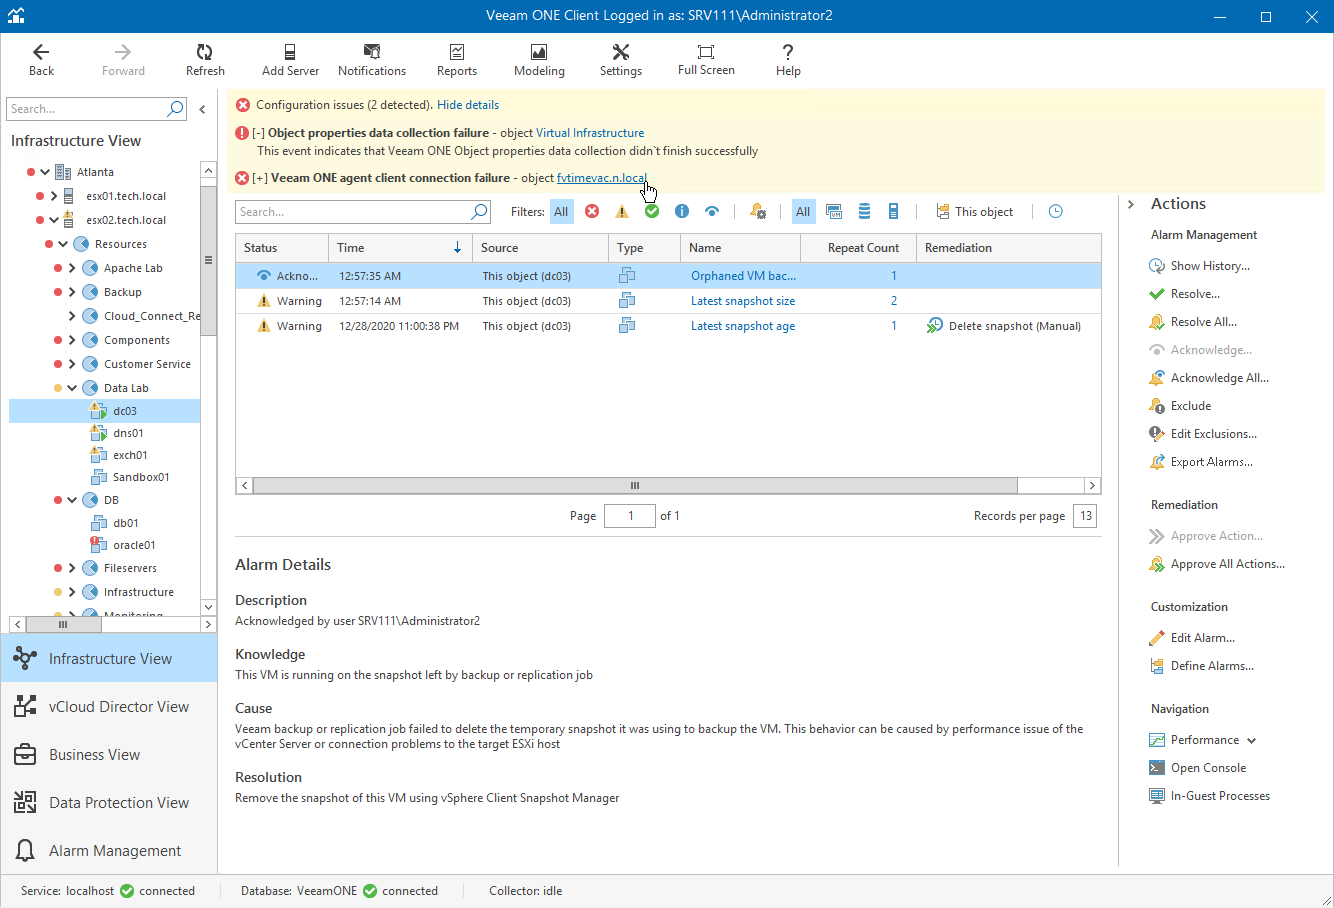Click the Exclude bell icon
This screenshot has height=908, width=1334.
tap(1157, 406)
